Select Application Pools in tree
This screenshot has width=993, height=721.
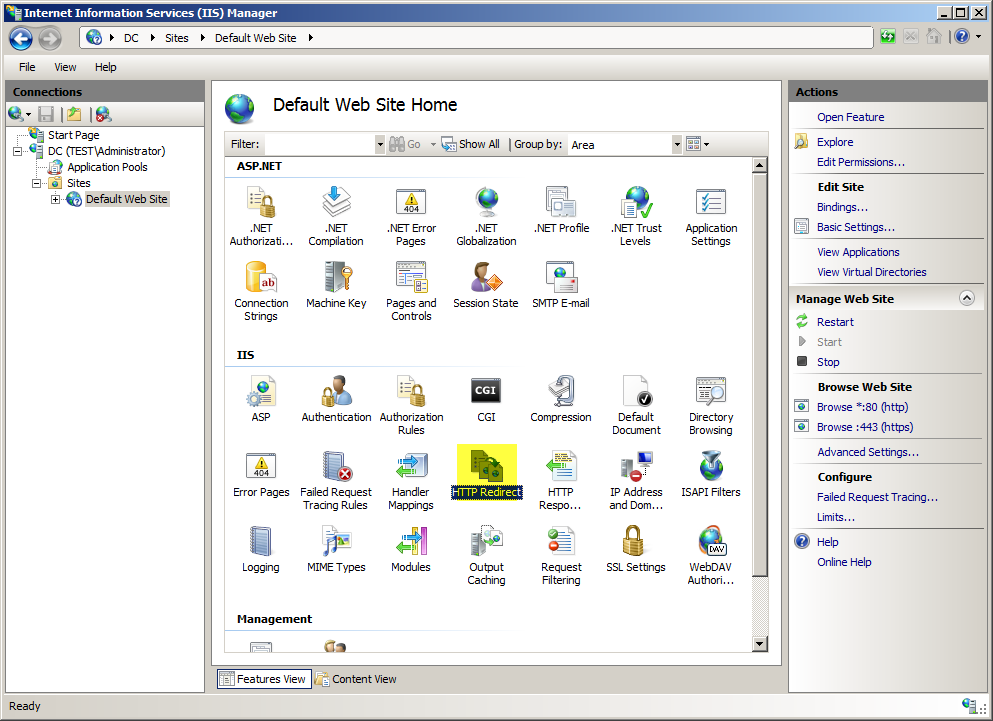pyautogui.click(x=107, y=167)
